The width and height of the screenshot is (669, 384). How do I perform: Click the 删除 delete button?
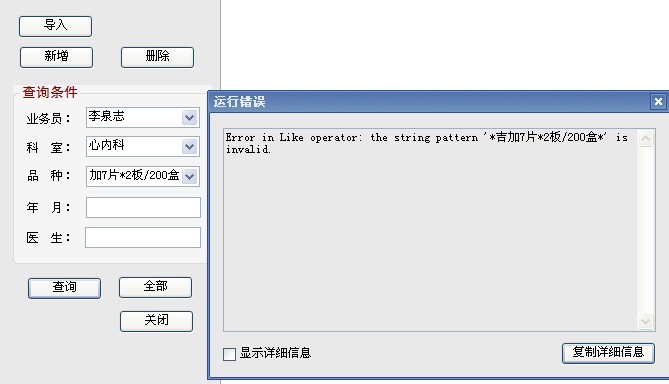157,57
